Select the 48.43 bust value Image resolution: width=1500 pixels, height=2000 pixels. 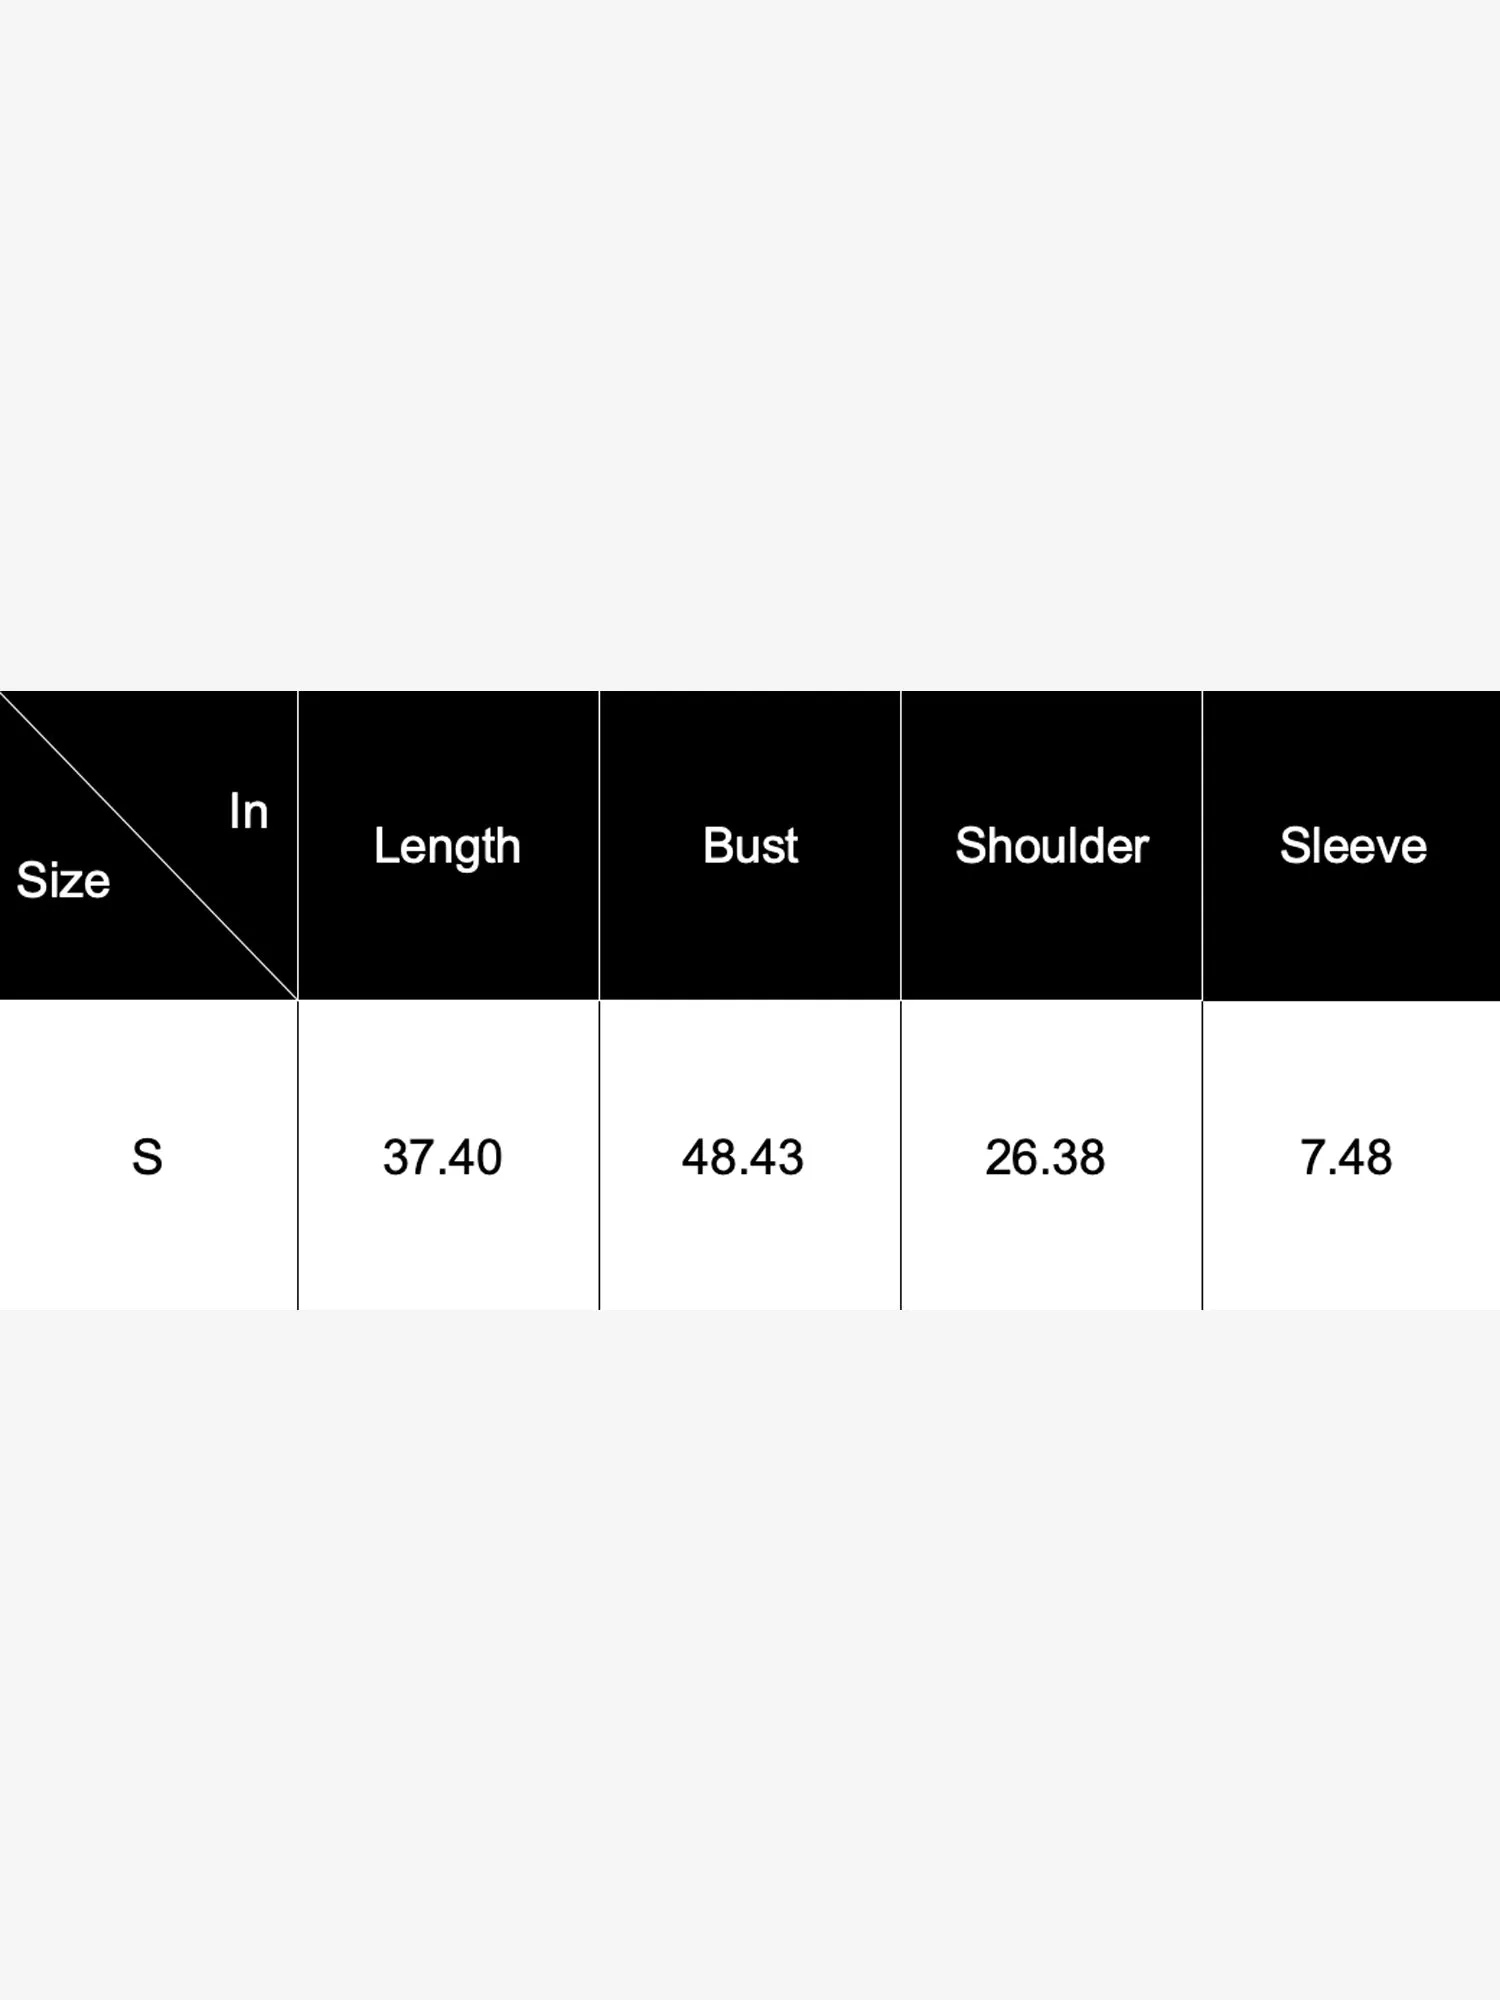(x=743, y=1157)
